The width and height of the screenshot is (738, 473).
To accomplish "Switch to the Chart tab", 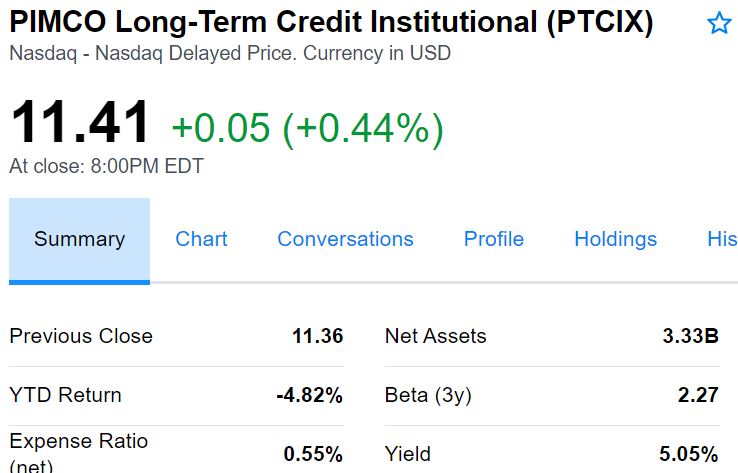I will click(x=201, y=239).
